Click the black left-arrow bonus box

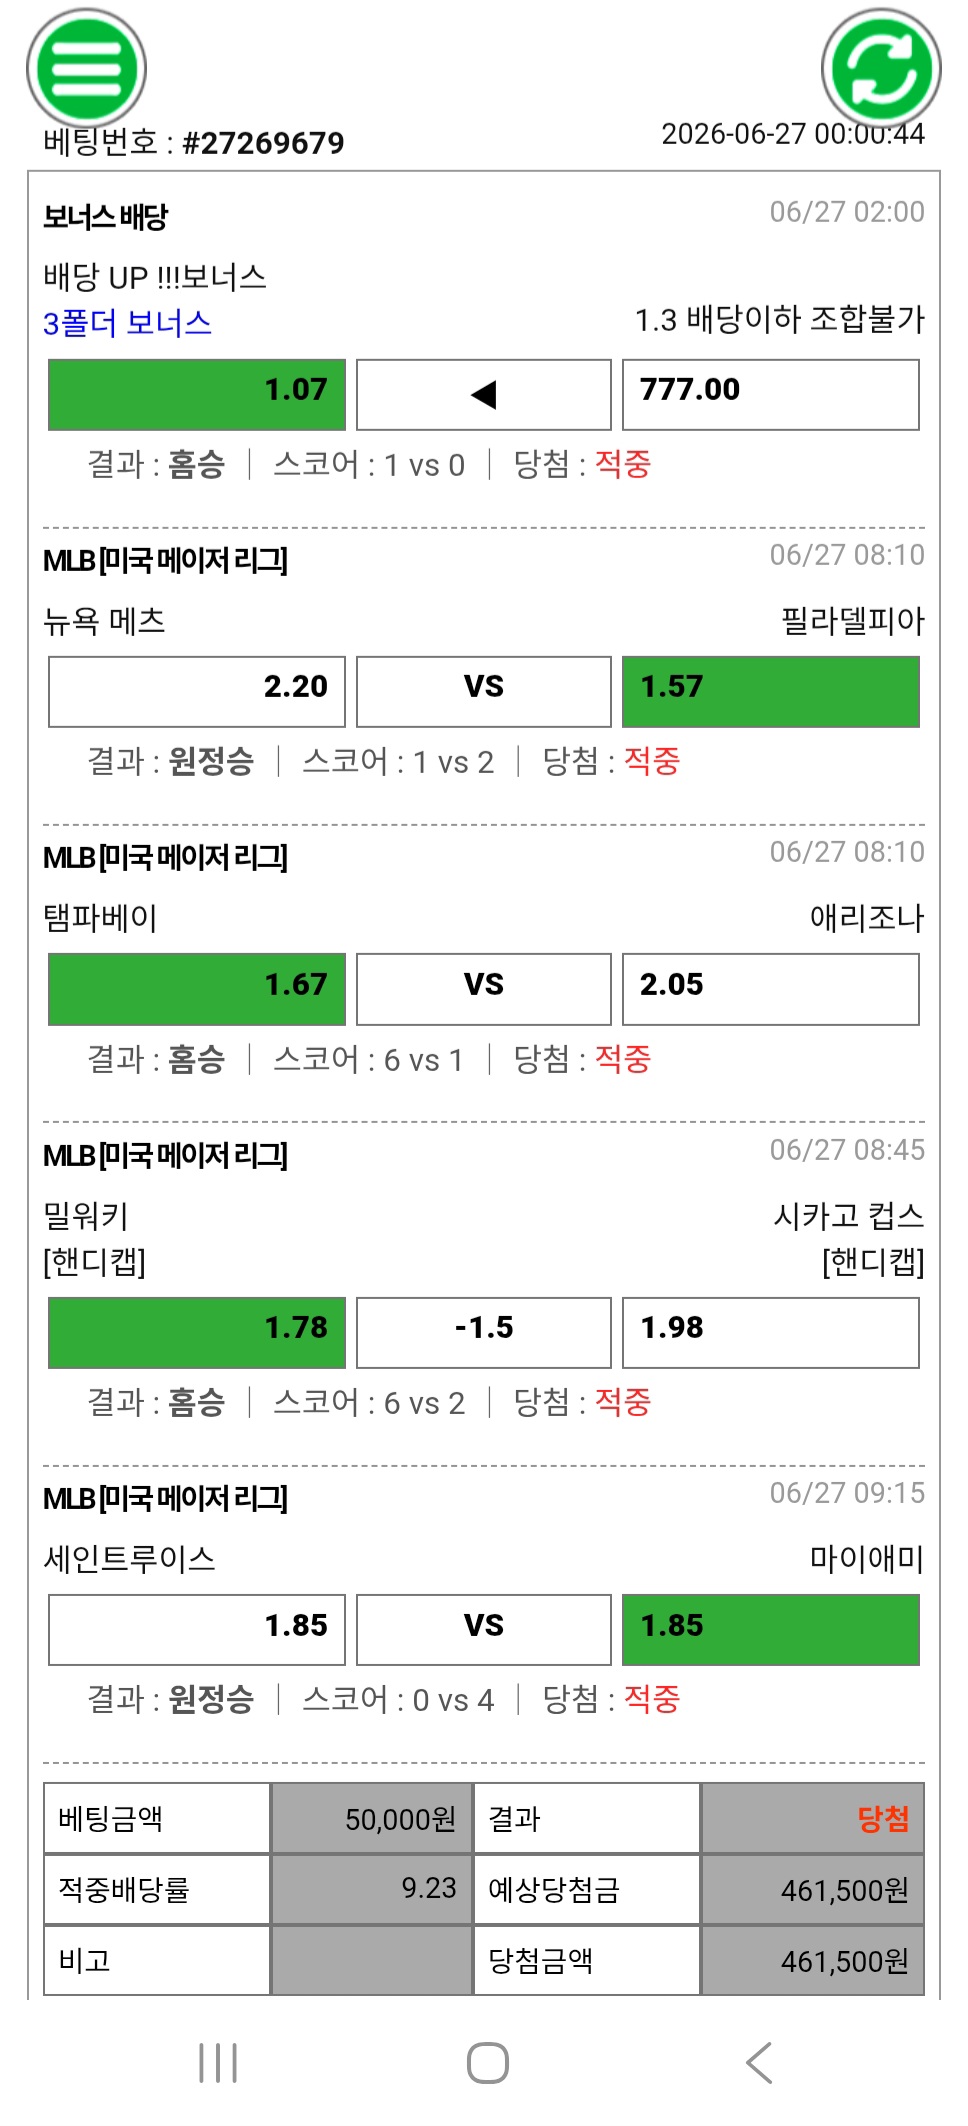click(x=484, y=395)
